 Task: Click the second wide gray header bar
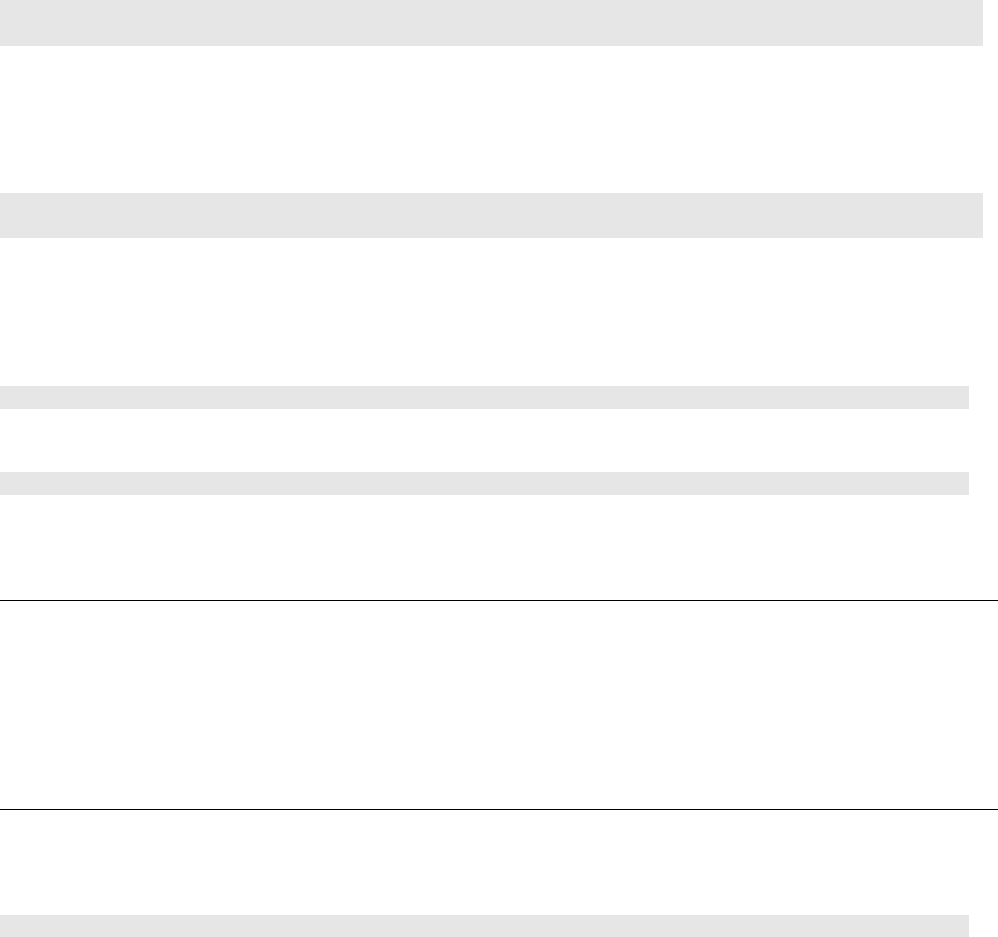tap(490, 214)
